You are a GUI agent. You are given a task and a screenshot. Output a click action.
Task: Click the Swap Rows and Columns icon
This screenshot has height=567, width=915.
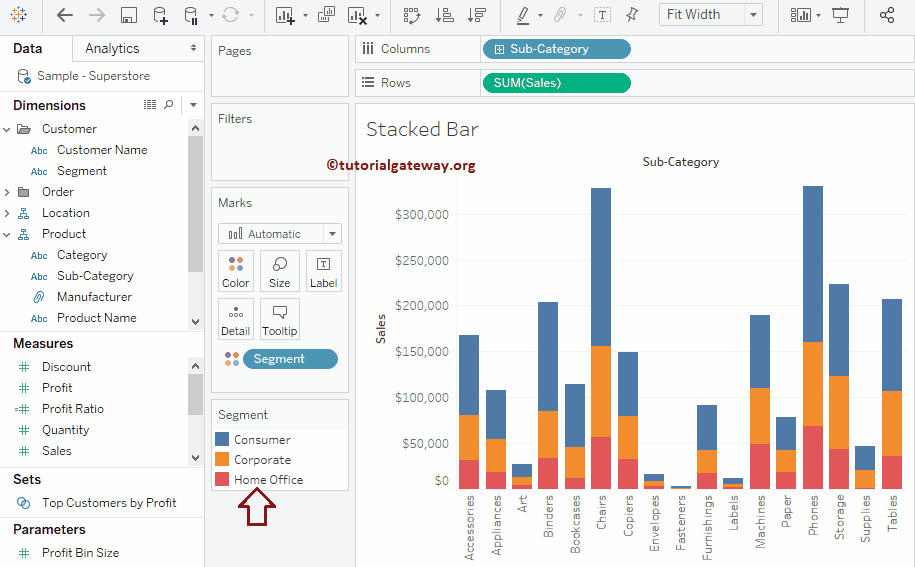(x=411, y=15)
